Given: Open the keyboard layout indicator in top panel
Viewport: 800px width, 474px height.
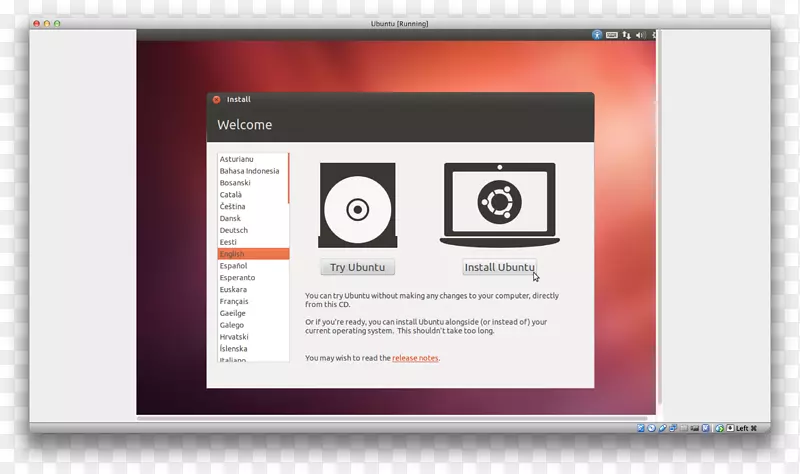Looking at the screenshot, I should [x=612, y=35].
